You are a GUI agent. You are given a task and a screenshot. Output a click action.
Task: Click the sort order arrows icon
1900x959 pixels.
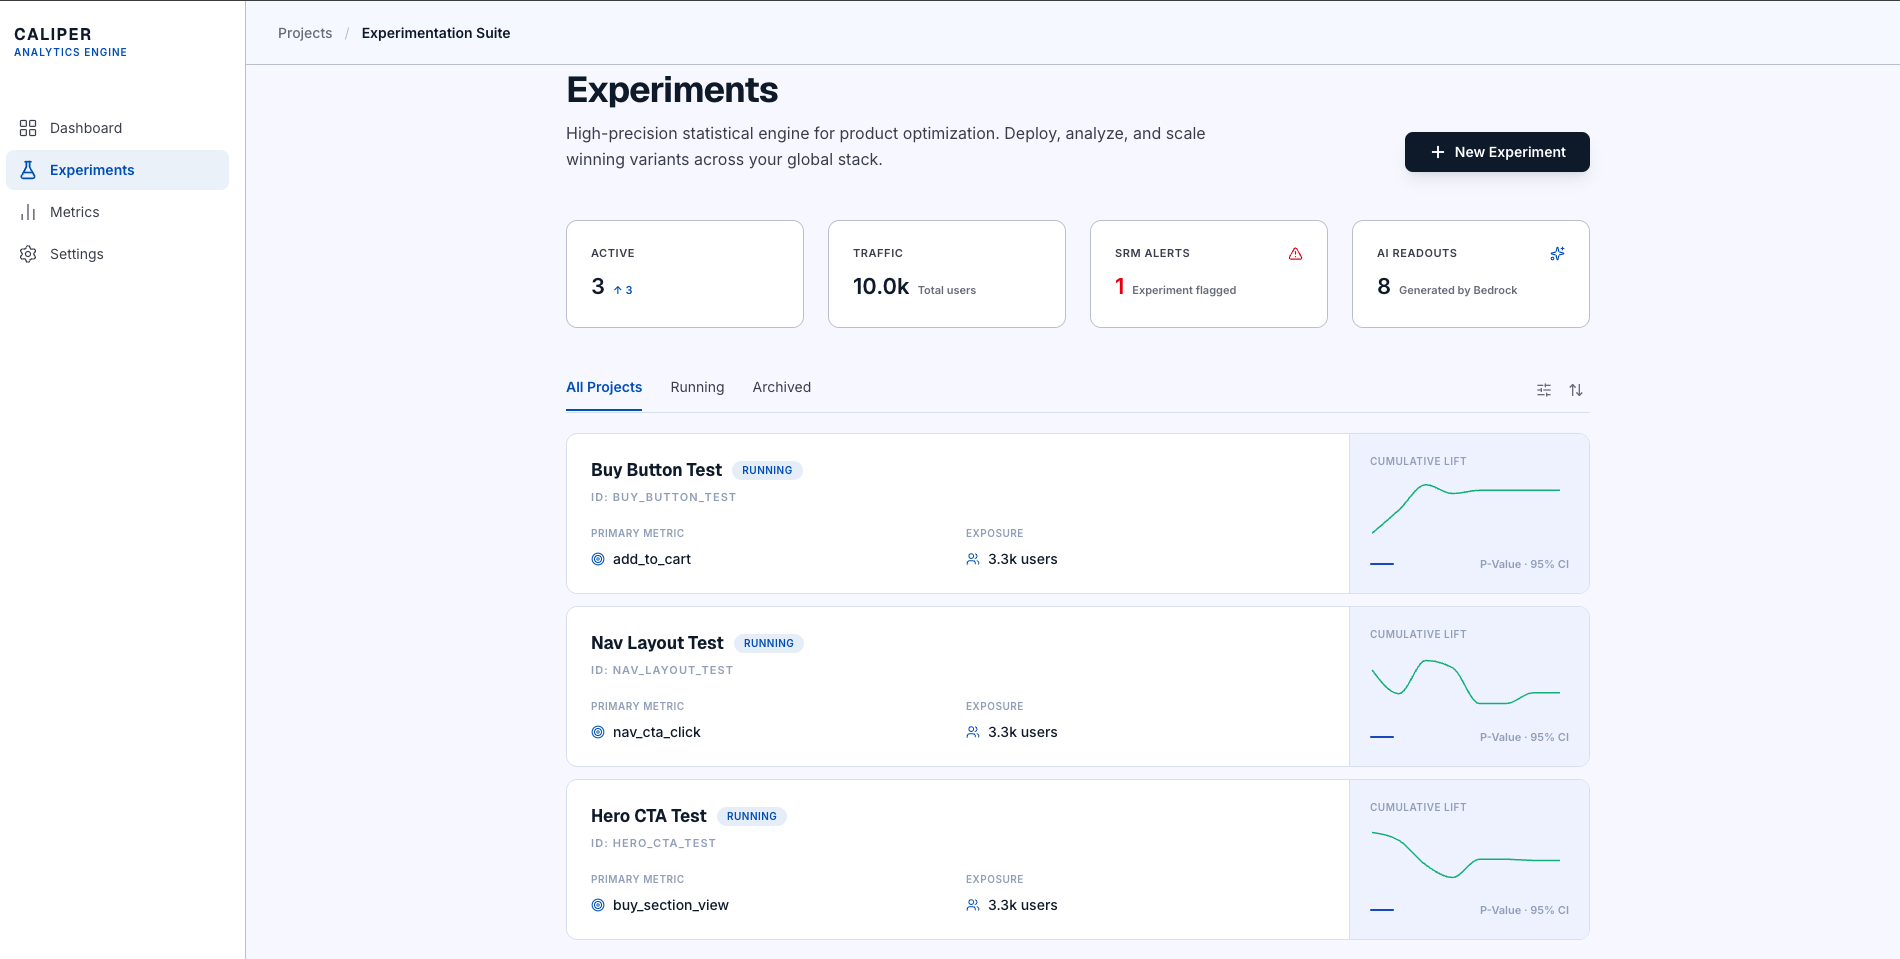click(x=1576, y=390)
